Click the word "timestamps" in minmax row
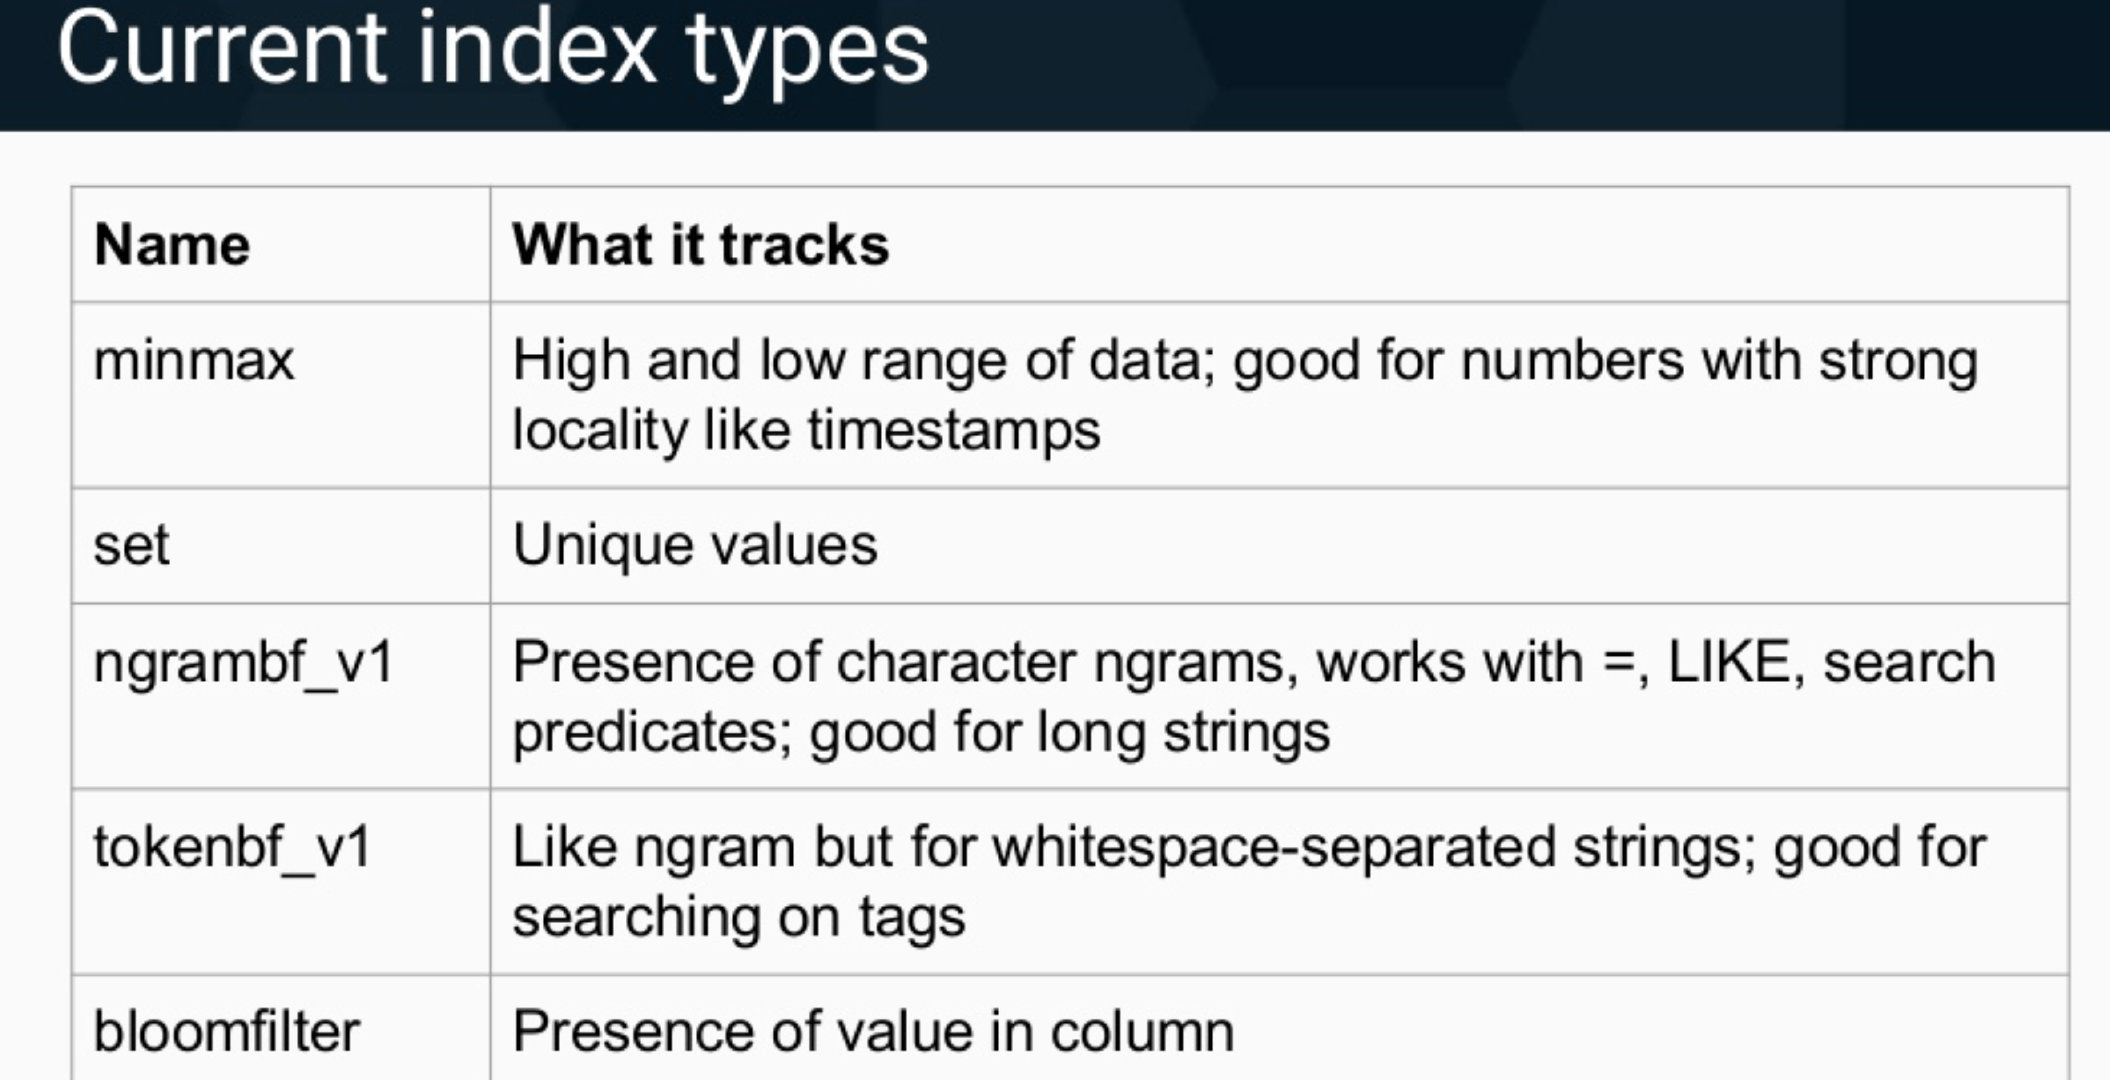The height and width of the screenshot is (1080, 2110). 953,431
